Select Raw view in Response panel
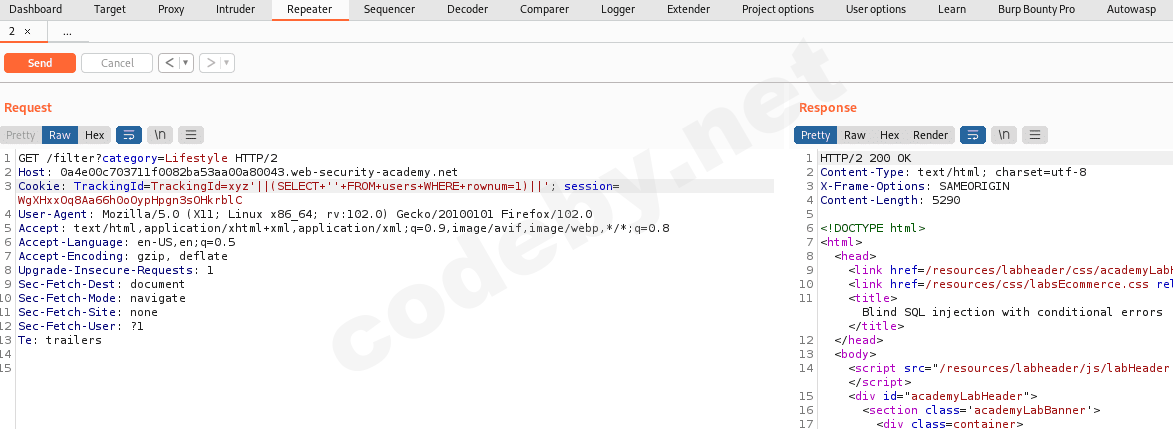This screenshot has width=1173, height=429. pyautogui.click(x=855, y=135)
